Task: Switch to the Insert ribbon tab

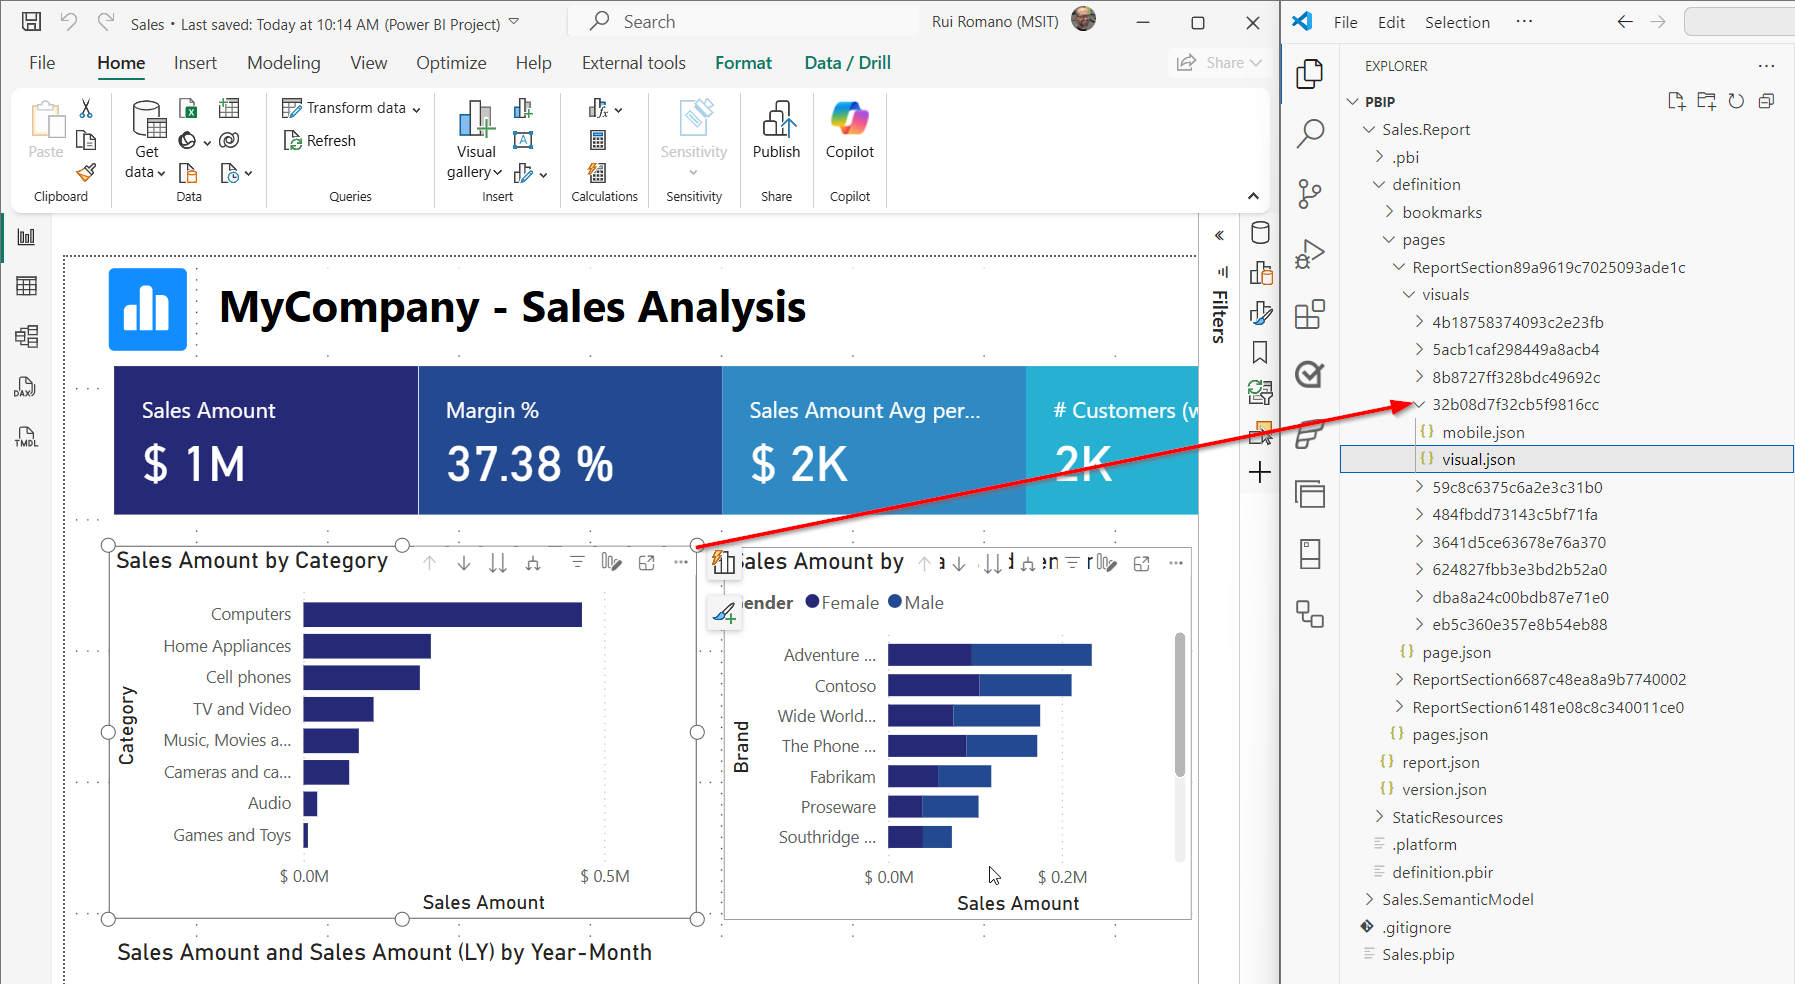Action: 195,62
